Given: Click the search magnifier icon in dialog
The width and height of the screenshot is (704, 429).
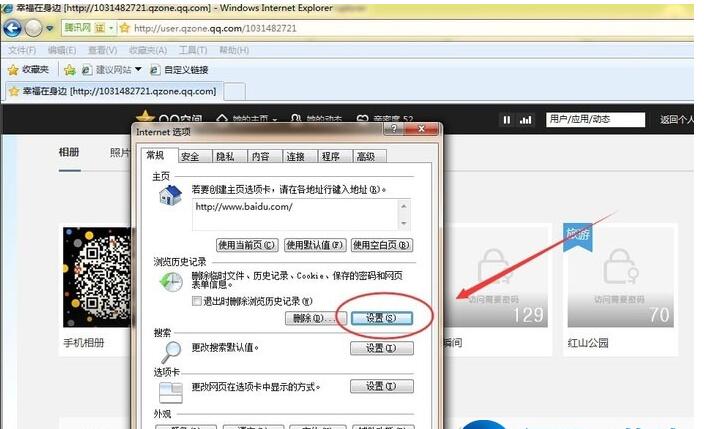Looking at the screenshot, I should [x=171, y=350].
